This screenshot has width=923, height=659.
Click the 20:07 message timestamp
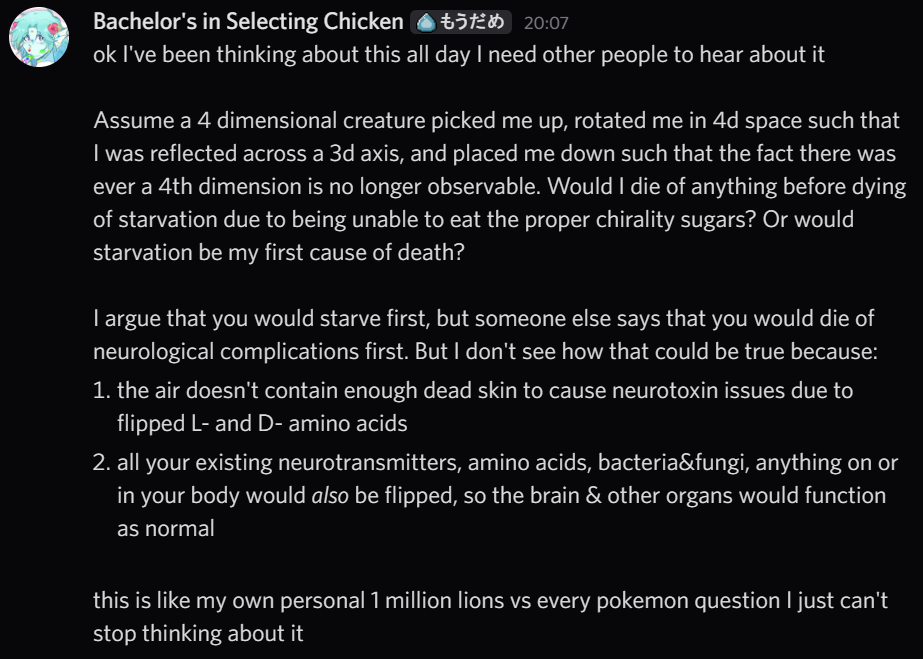pos(546,22)
